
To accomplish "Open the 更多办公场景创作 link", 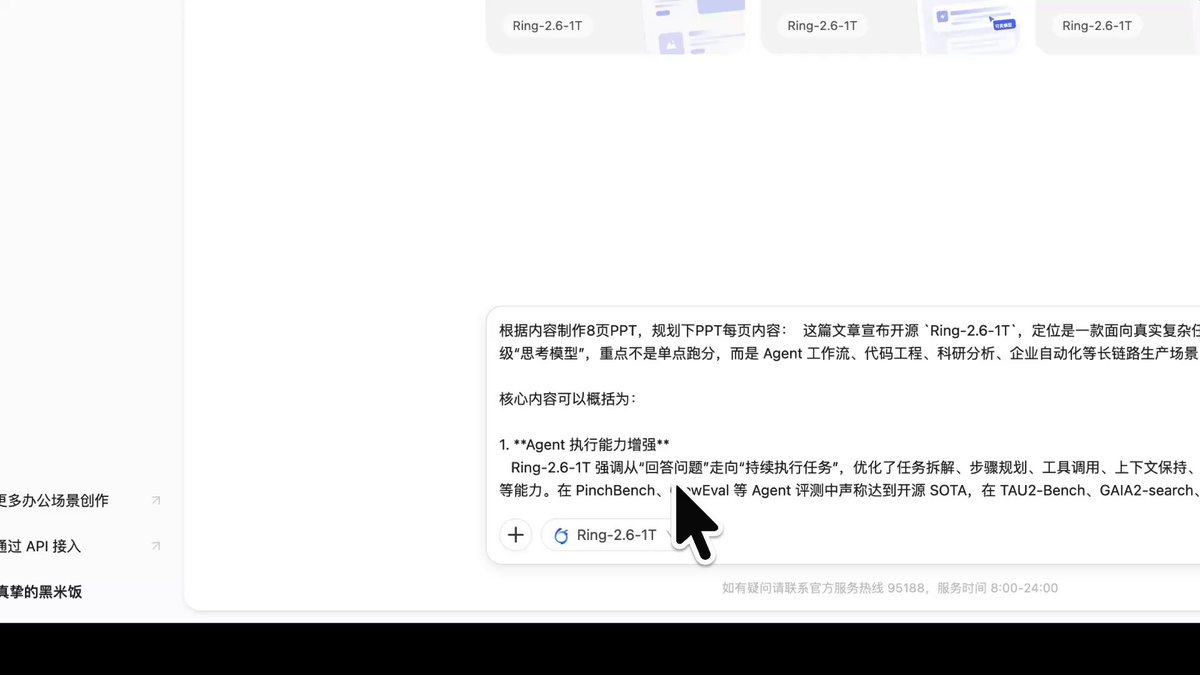I will click(x=54, y=500).
